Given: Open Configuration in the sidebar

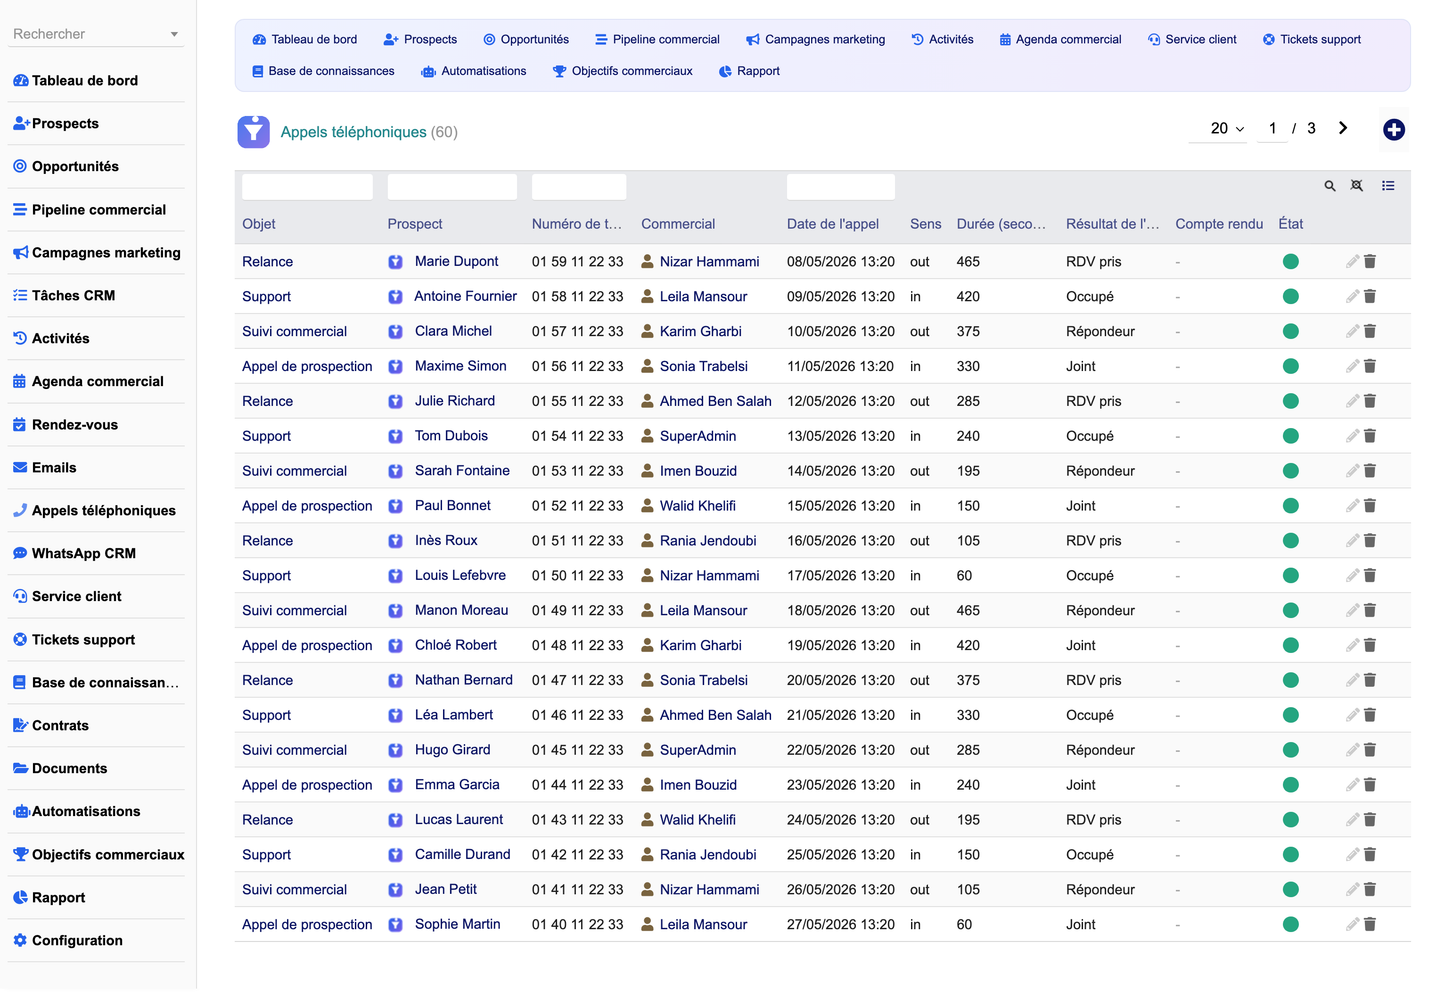Looking at the screenshot, I should (x=77, y=941).
